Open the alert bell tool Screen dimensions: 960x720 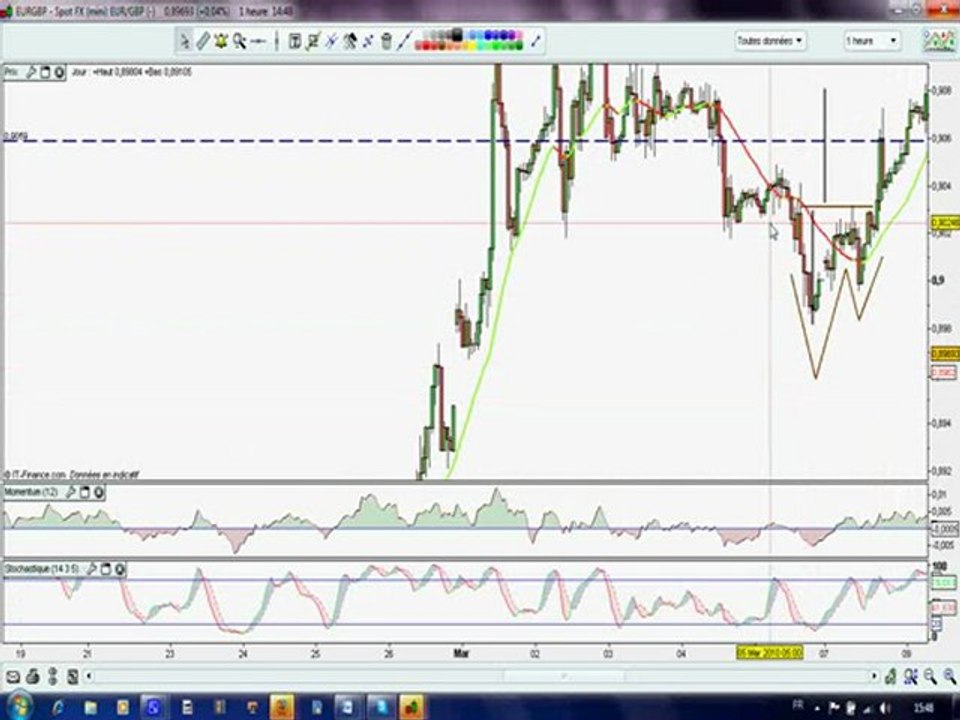coord(221,41)
